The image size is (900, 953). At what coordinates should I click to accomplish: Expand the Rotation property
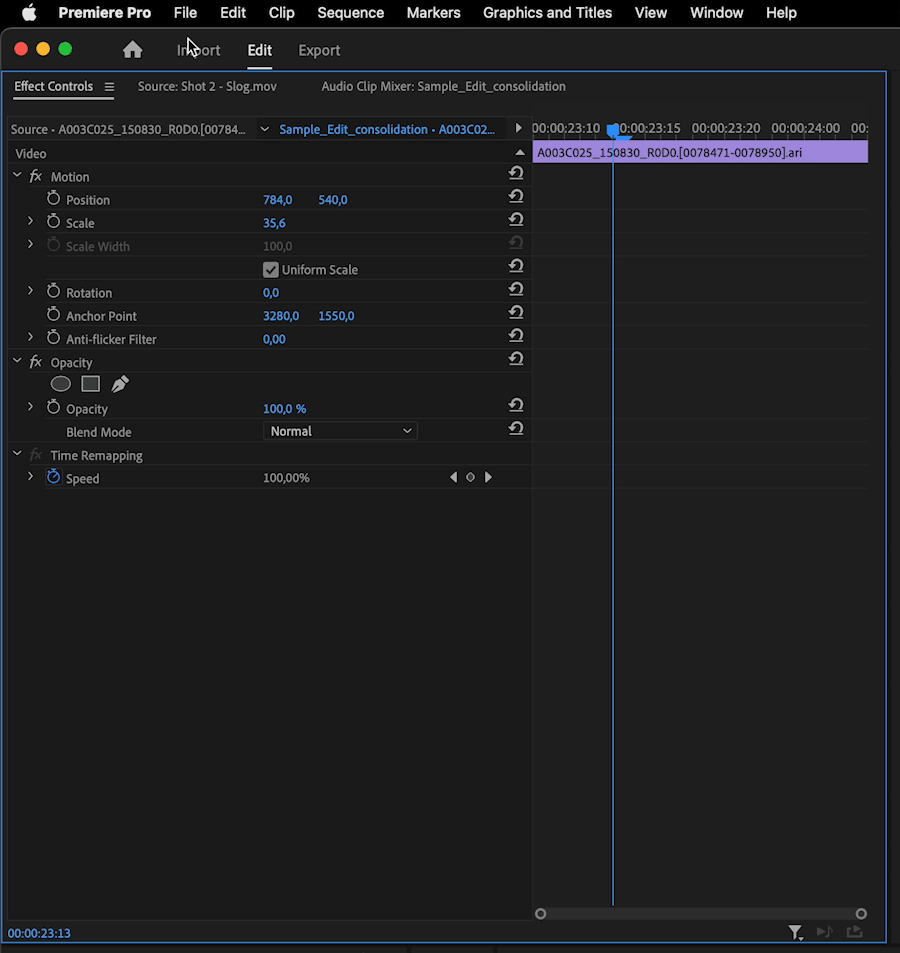click(x=30, y=291)
